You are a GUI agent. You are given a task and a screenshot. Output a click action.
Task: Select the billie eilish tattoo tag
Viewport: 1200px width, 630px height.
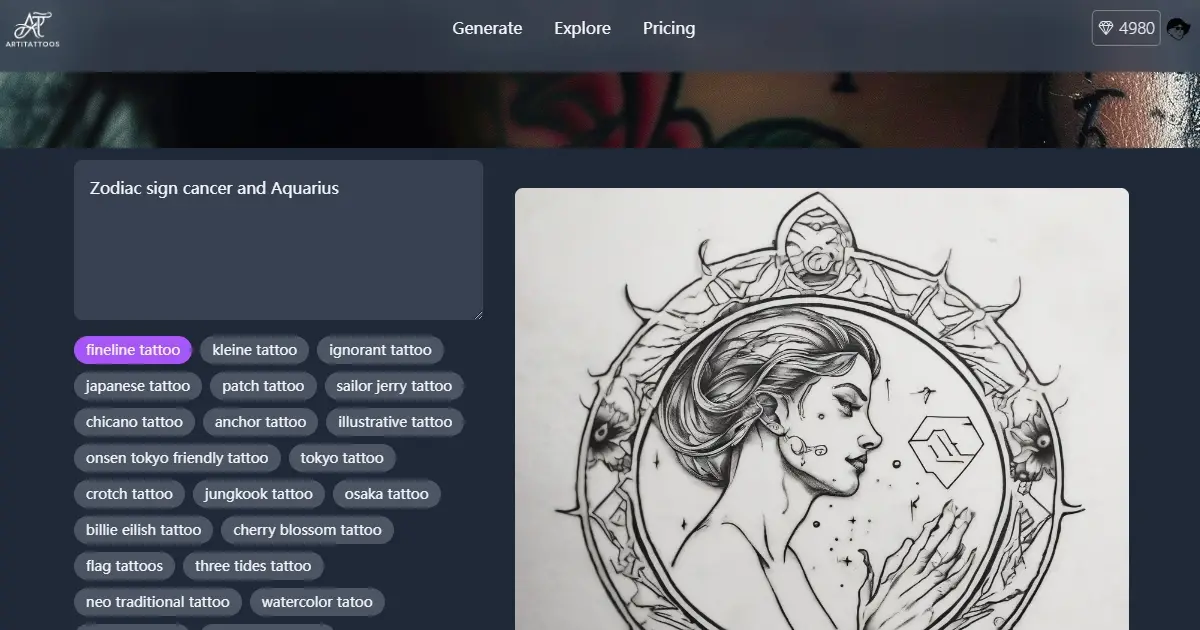143,530
